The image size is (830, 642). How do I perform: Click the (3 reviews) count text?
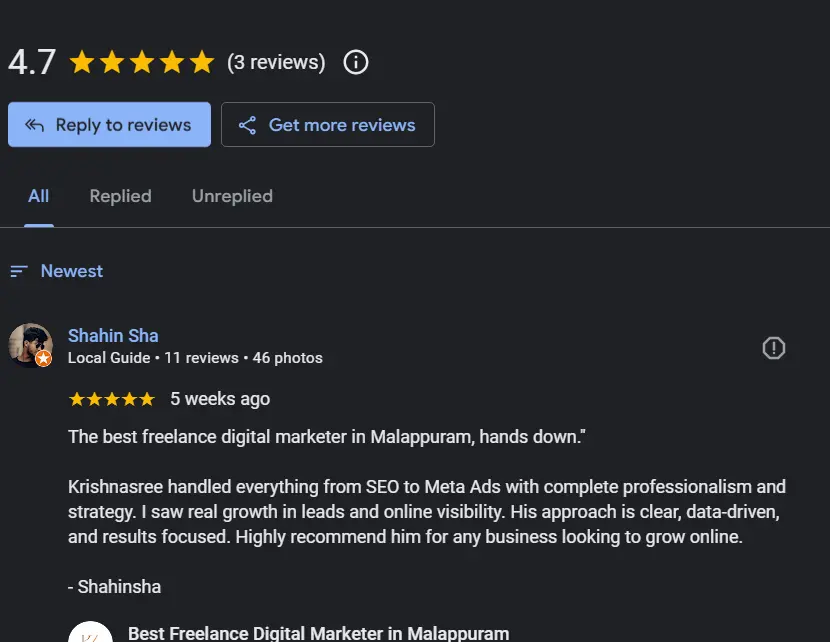pyautogui.click(x=276, y=63)
